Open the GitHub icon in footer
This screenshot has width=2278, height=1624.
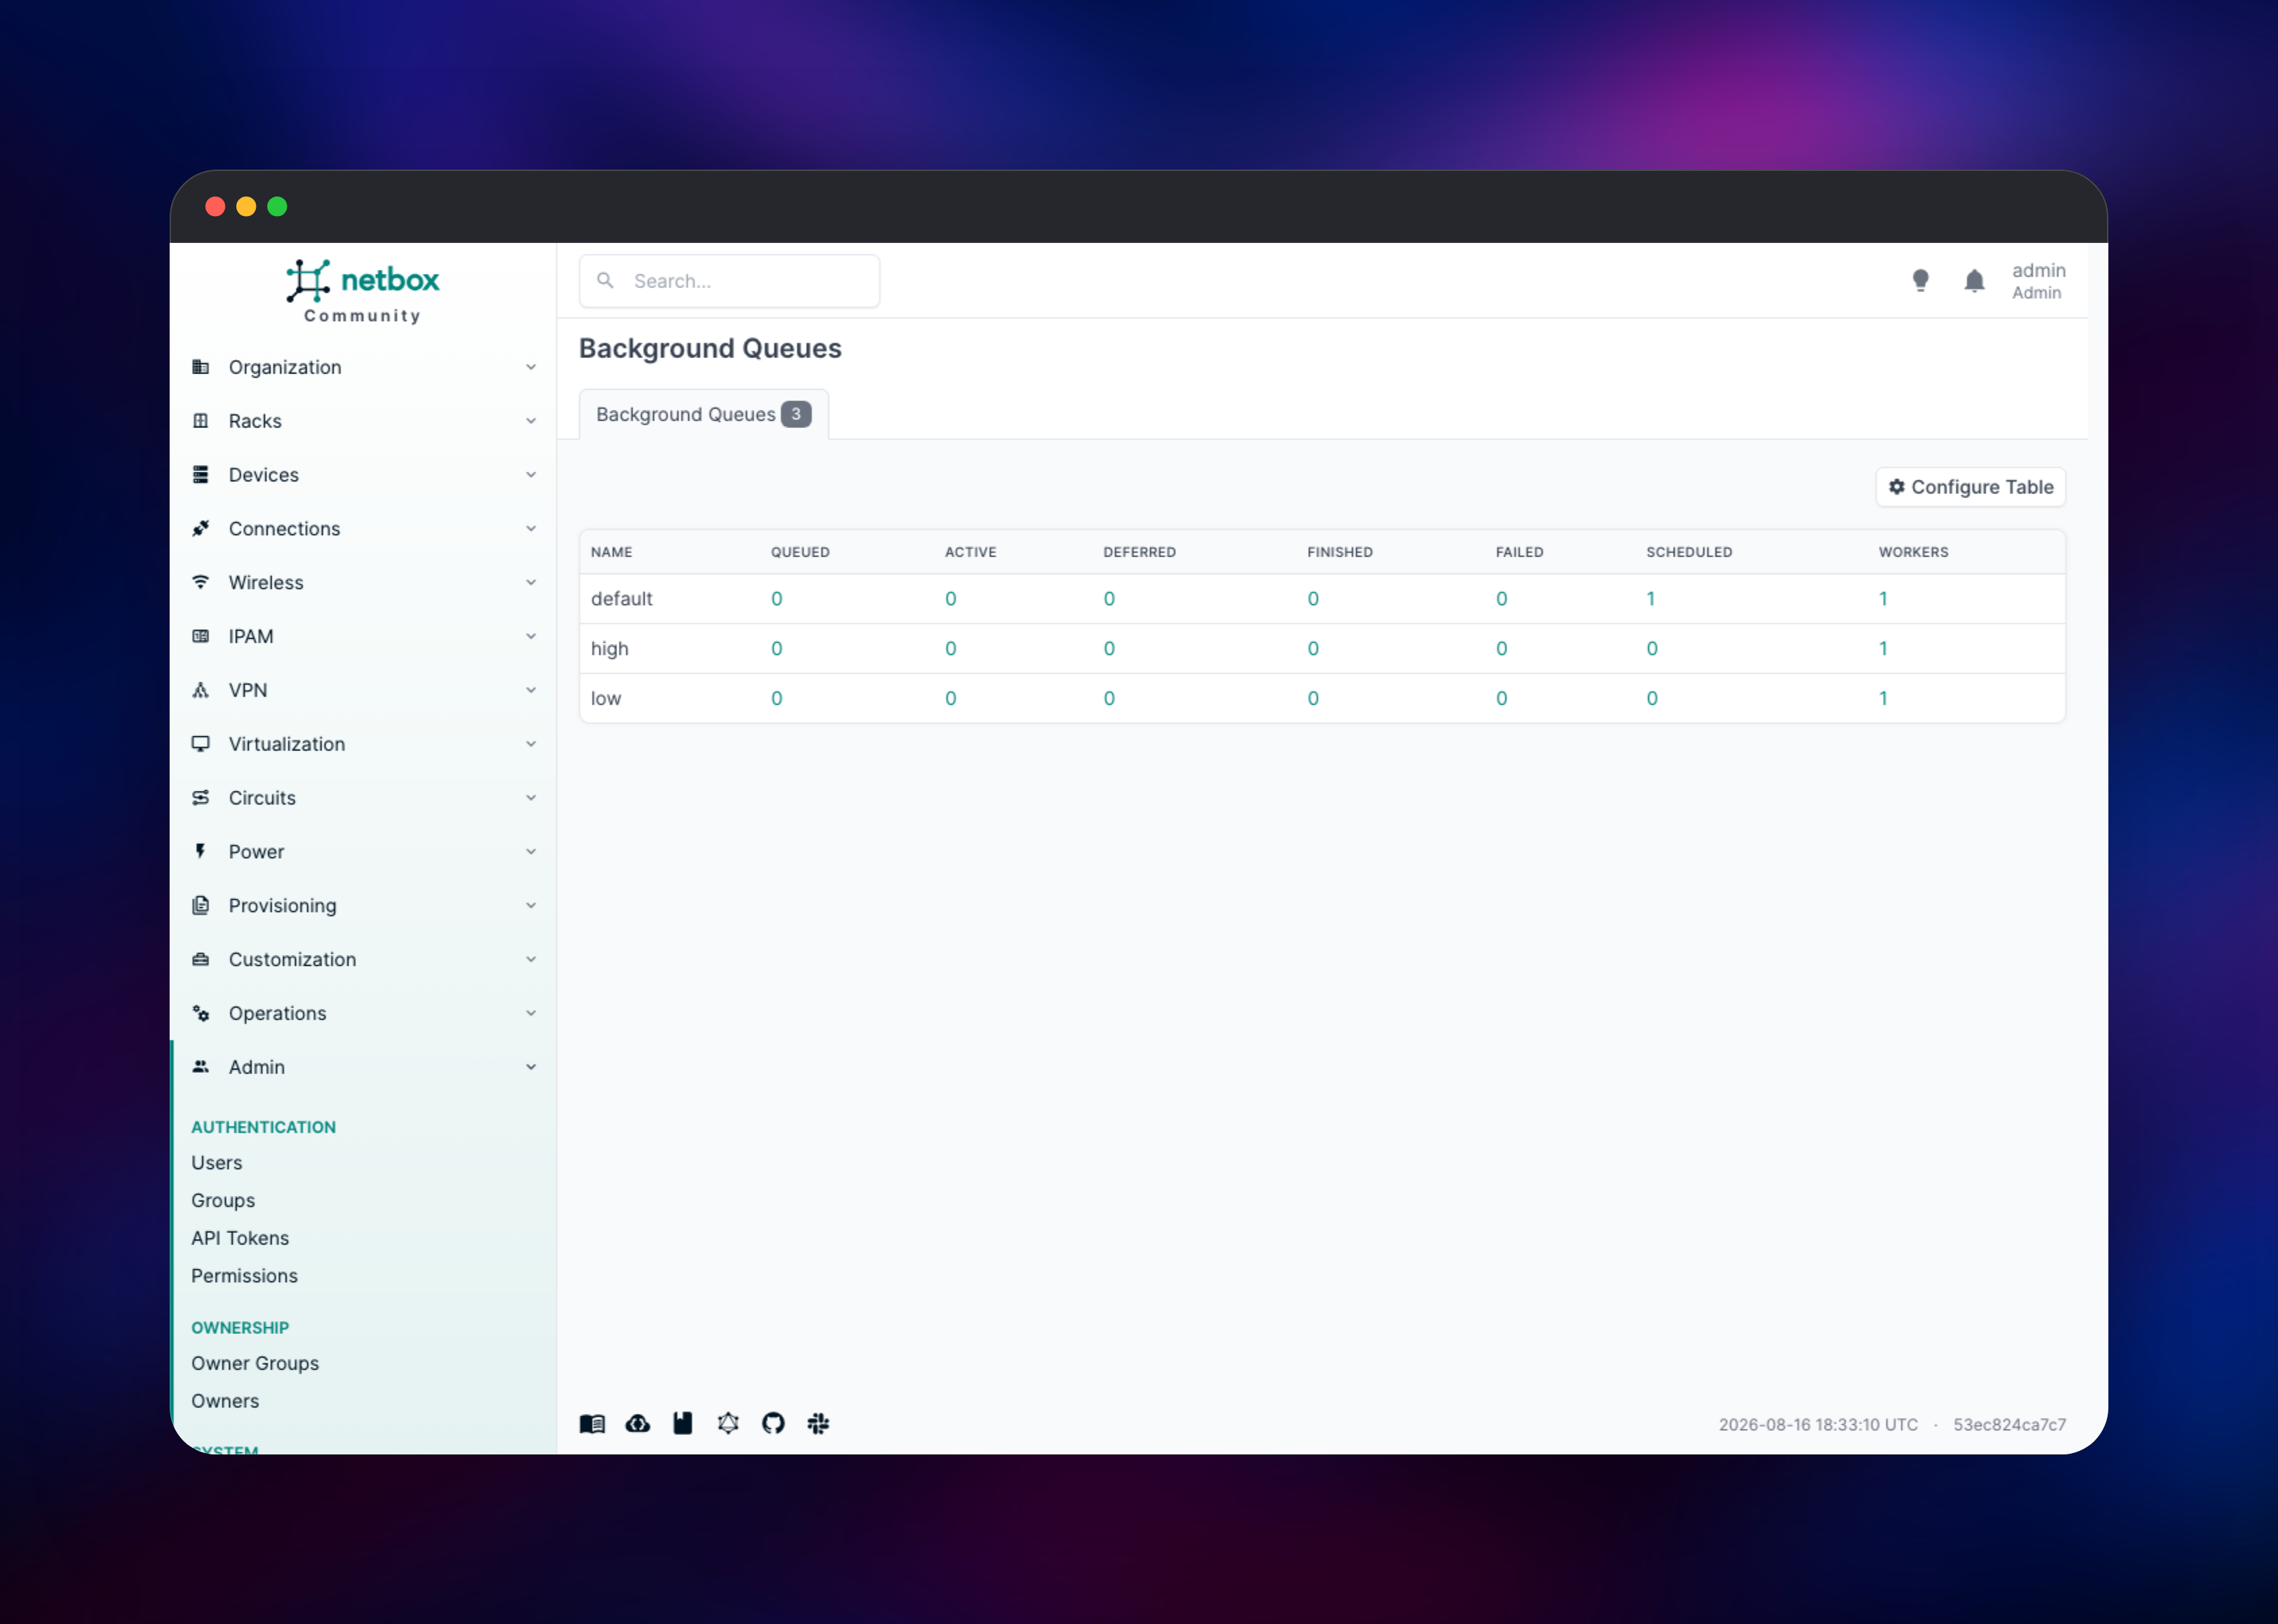point(773,1424)
